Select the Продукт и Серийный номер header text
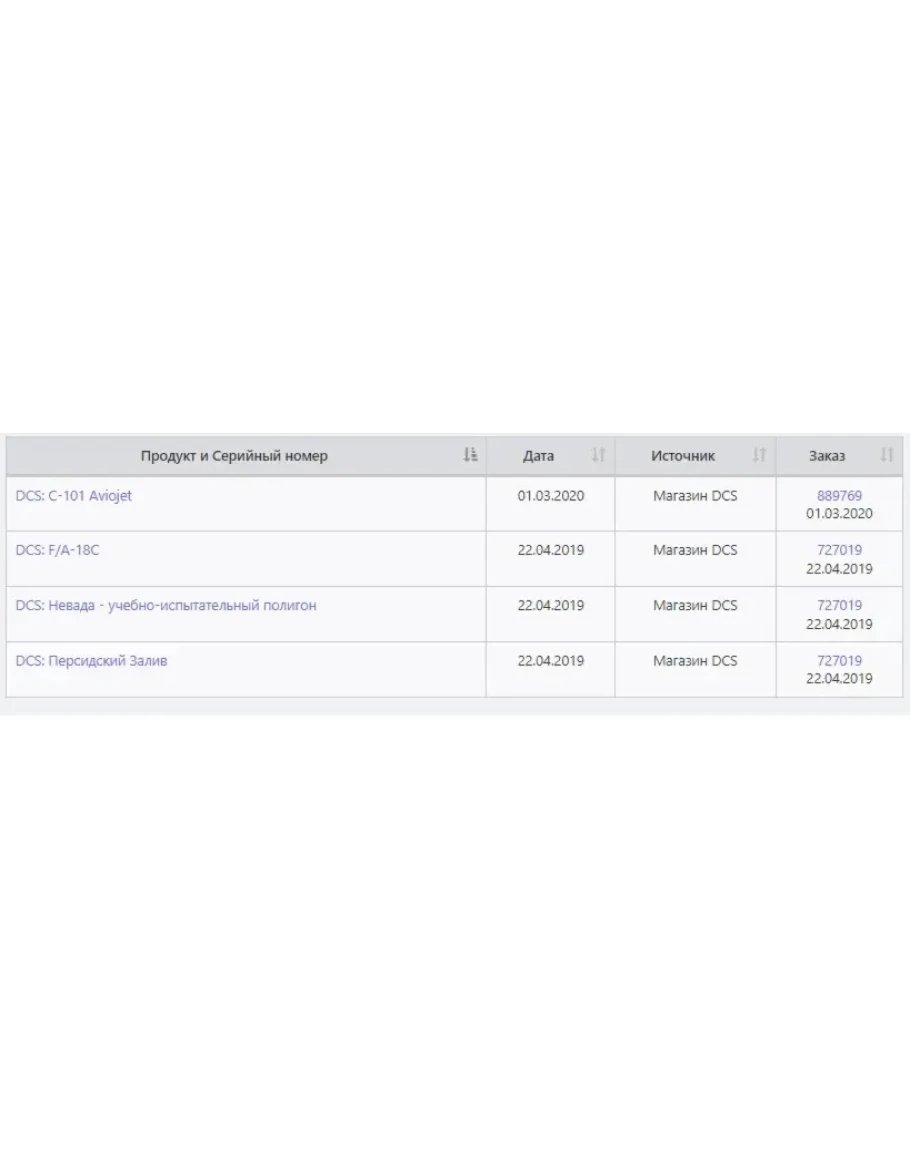Viewport: 910px width, 1155px height. 234,456
